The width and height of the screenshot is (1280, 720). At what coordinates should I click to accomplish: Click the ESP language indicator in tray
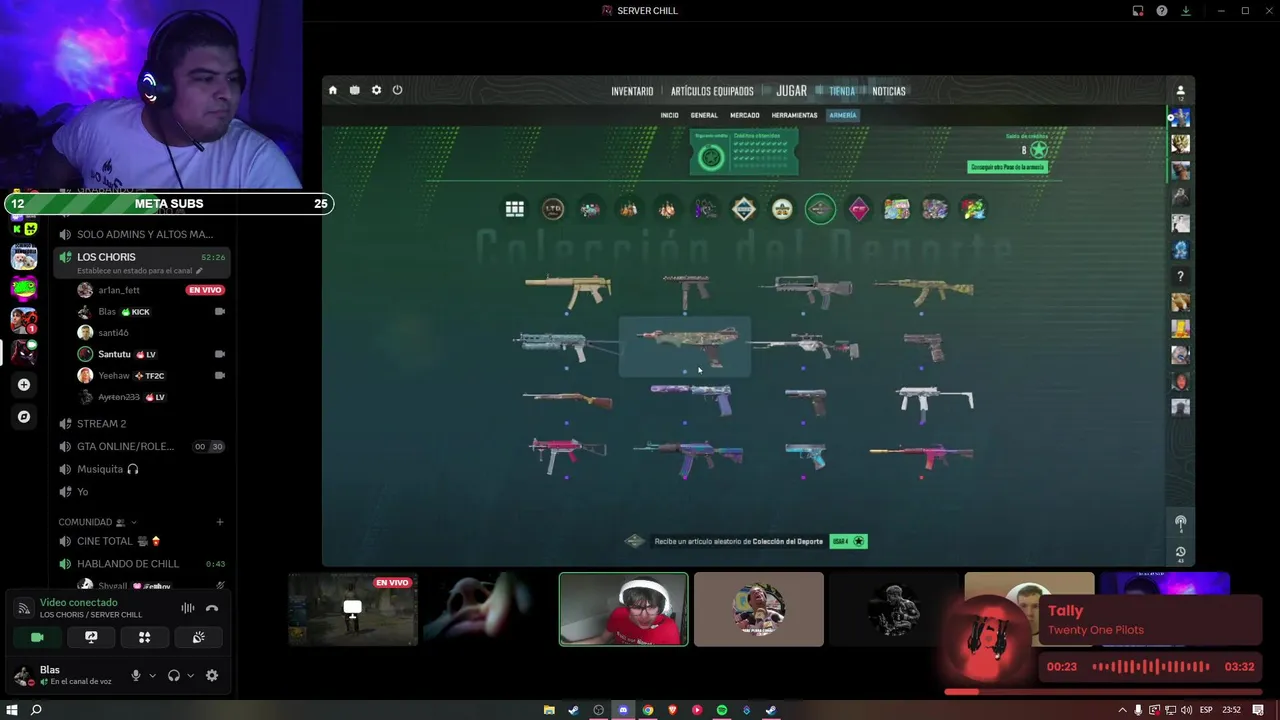tap(1206, 710)
